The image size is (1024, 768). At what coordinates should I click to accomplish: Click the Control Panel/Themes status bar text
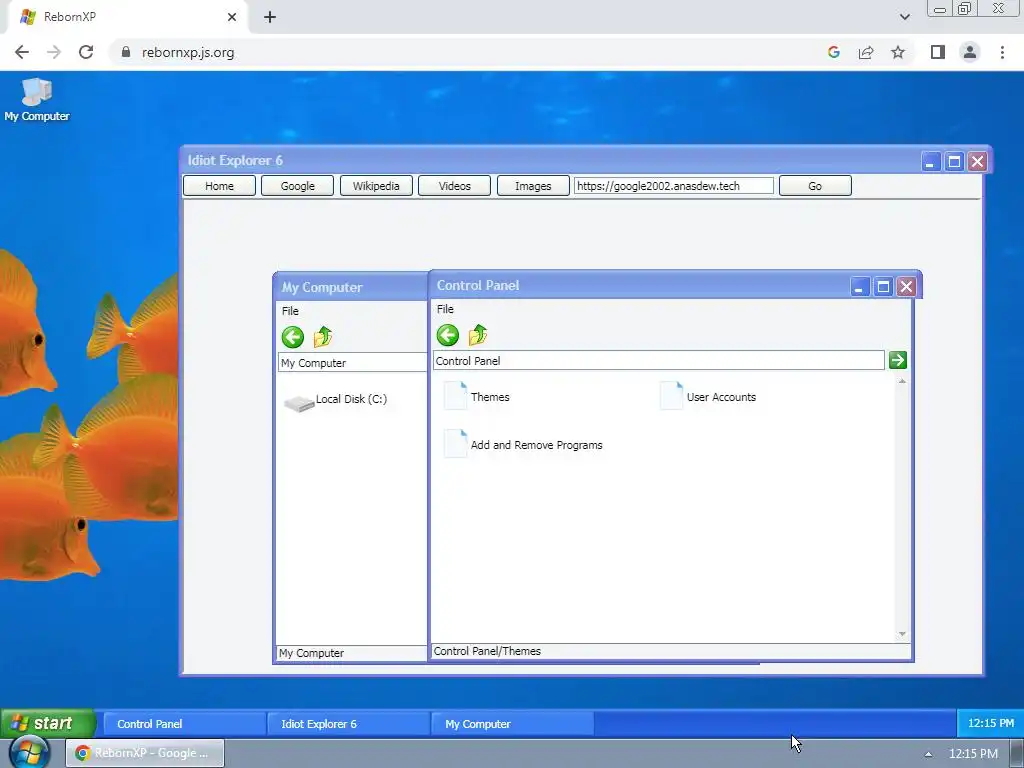487,651
